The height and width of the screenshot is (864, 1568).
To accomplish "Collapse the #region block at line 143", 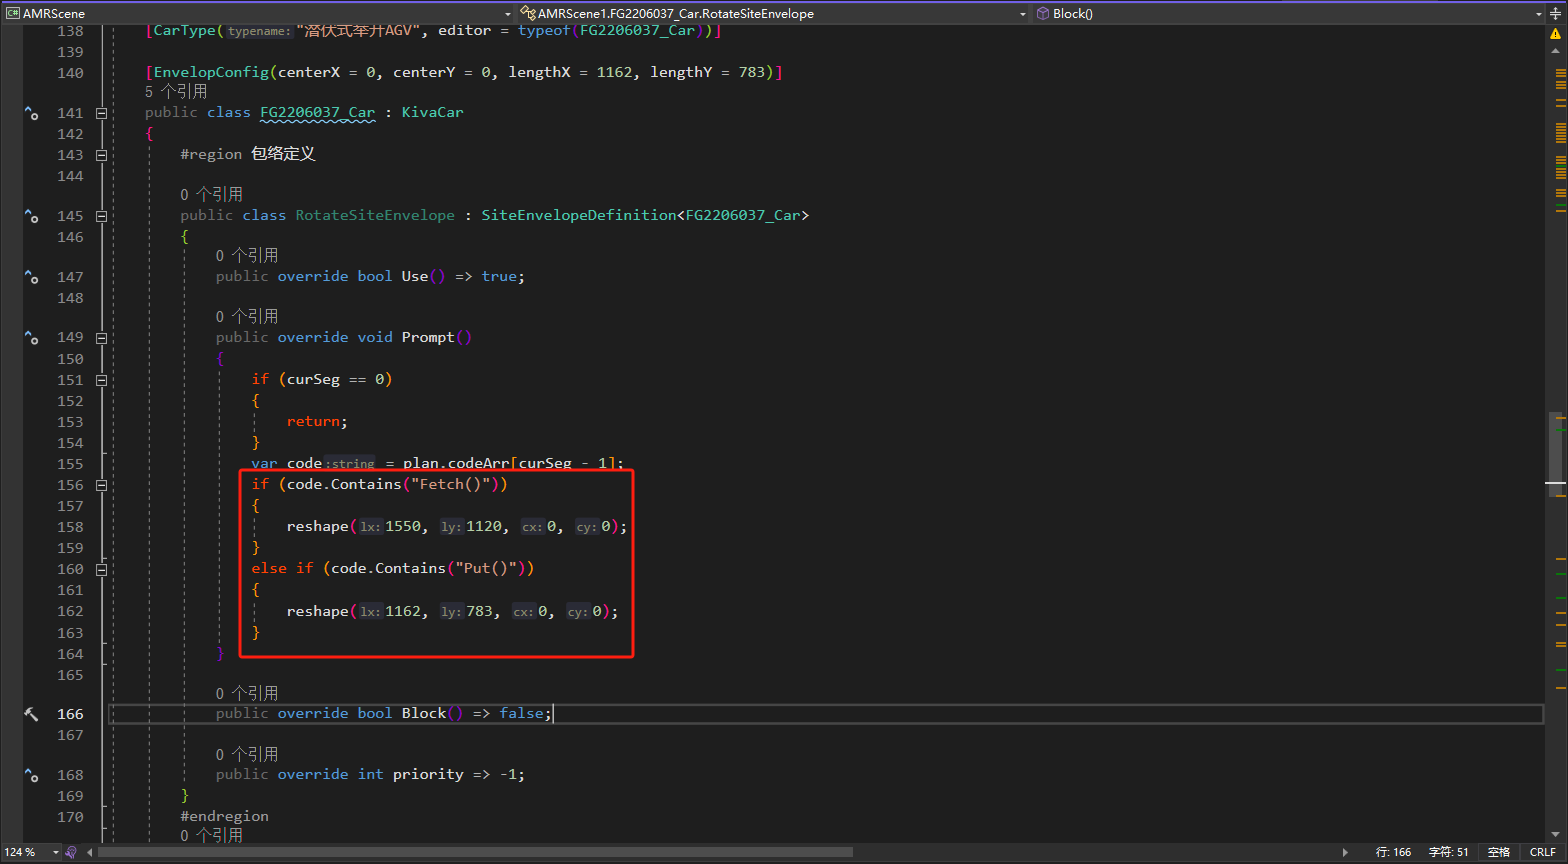I will click(x=101, y=155).
